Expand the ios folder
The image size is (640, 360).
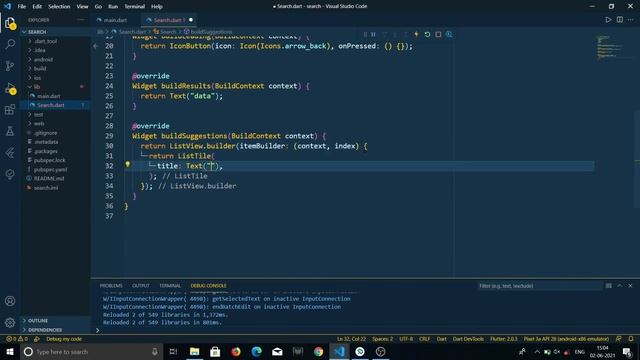[55, 78]
